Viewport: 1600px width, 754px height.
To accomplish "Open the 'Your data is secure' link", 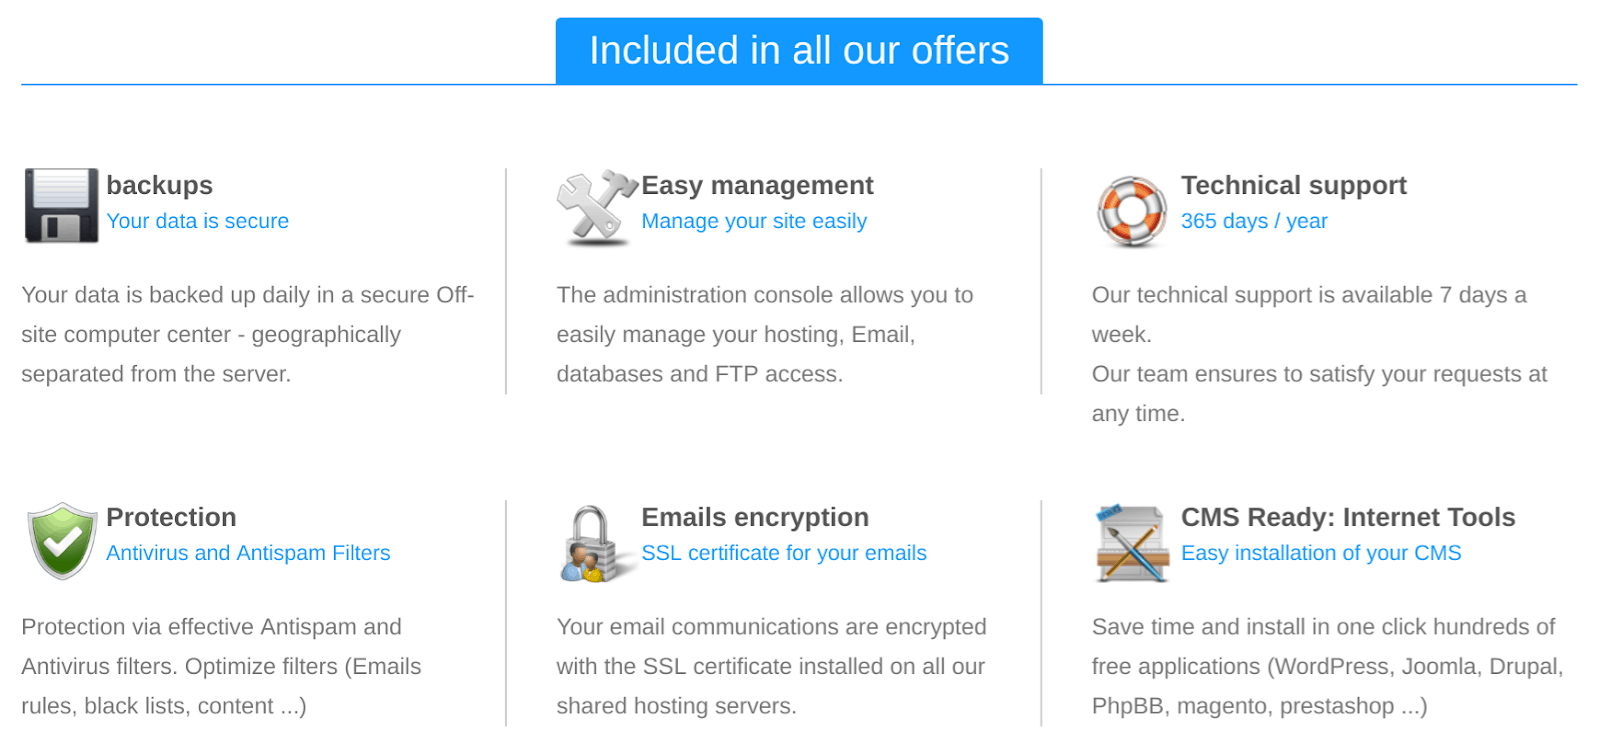I will tap(198, 221).
